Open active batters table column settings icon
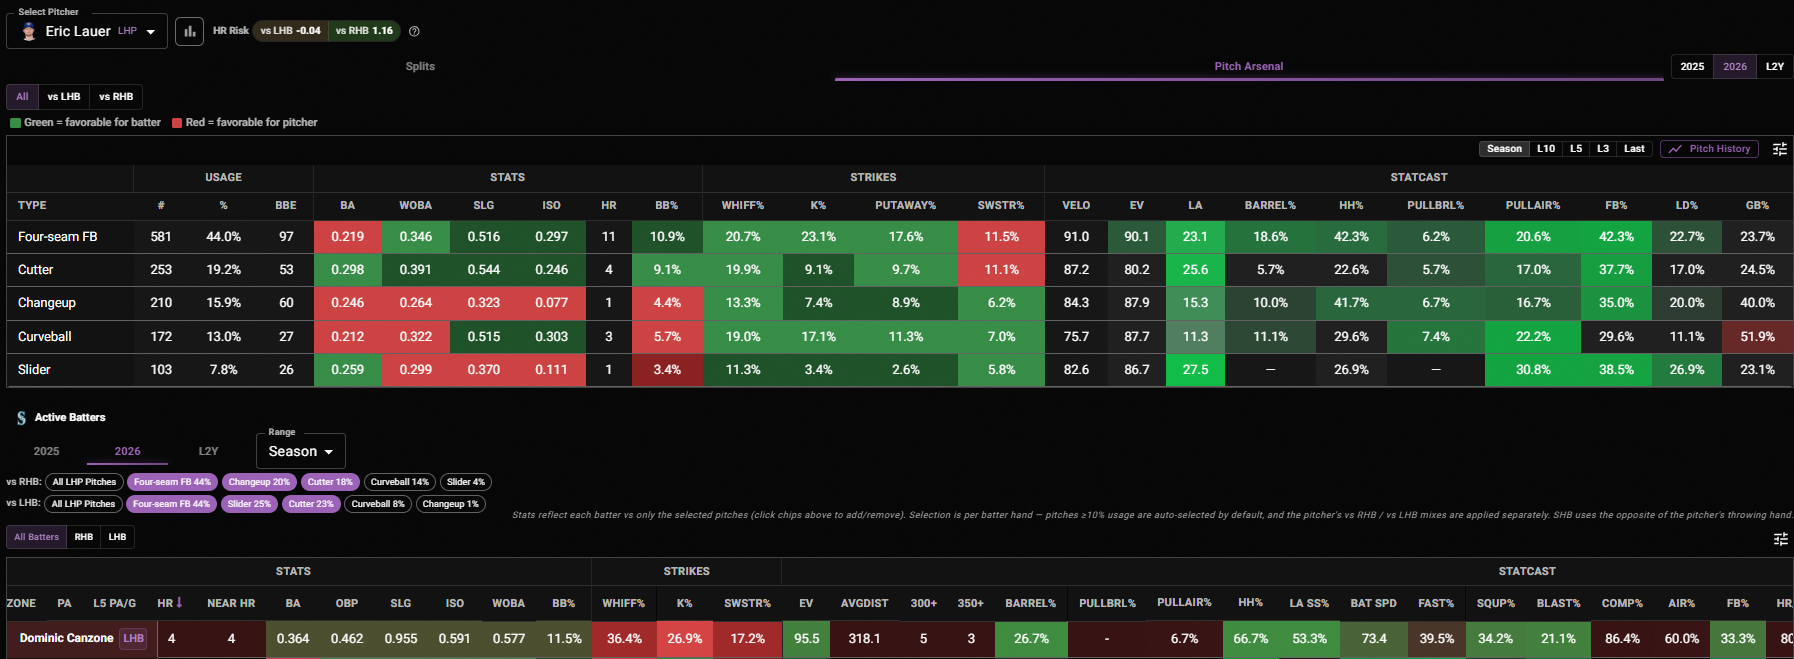This screenshot has height=659, width=1794. click(x=1780, y=539)
